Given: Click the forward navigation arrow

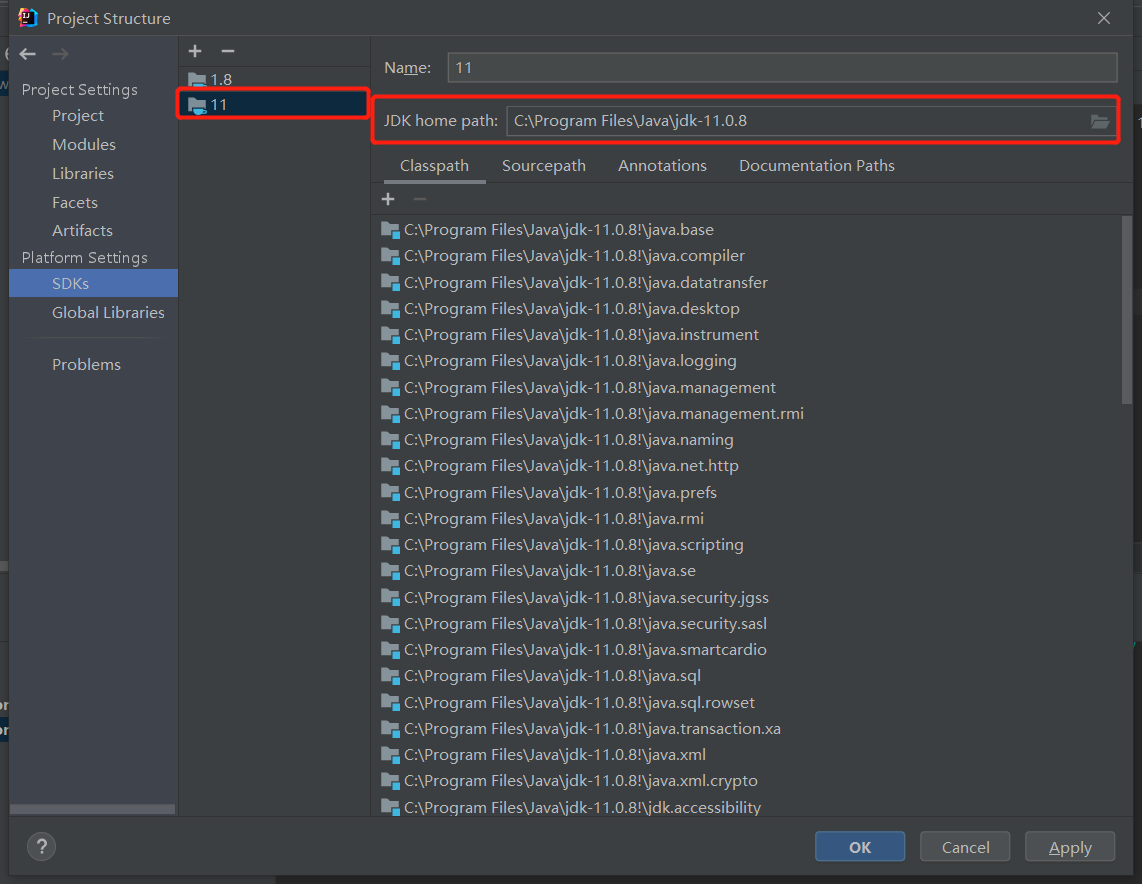Looking at the screenshot, I should click(x=59, y=53).
